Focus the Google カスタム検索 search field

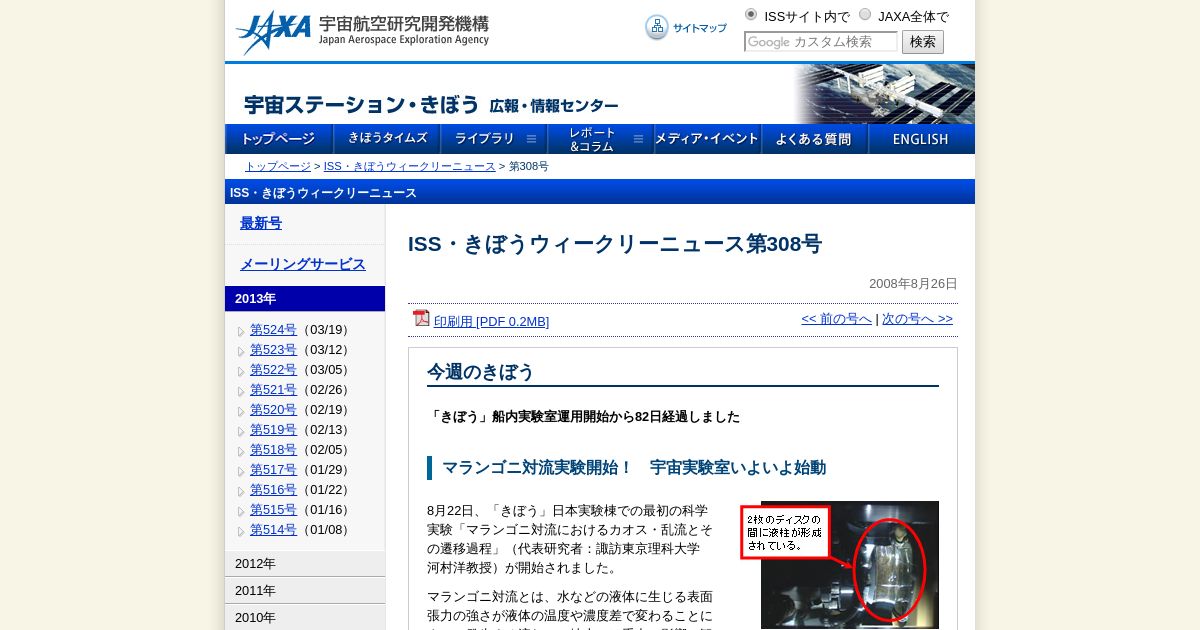coord(821,42)
